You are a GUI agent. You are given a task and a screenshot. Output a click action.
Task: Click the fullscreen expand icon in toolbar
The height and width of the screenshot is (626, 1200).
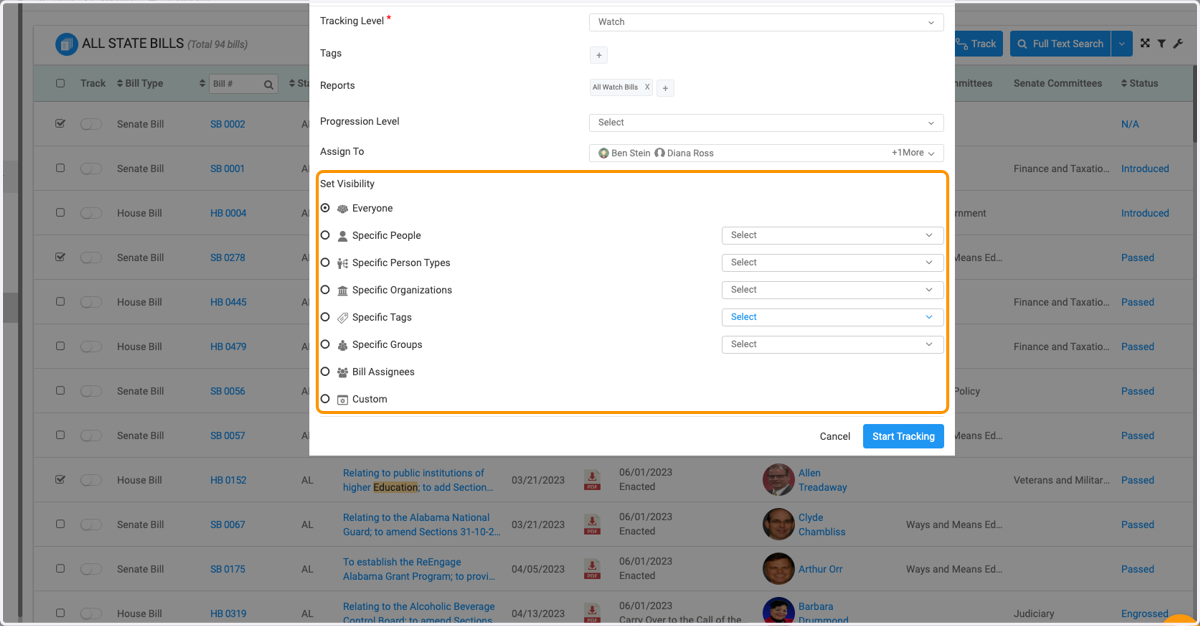point(1145,43)
